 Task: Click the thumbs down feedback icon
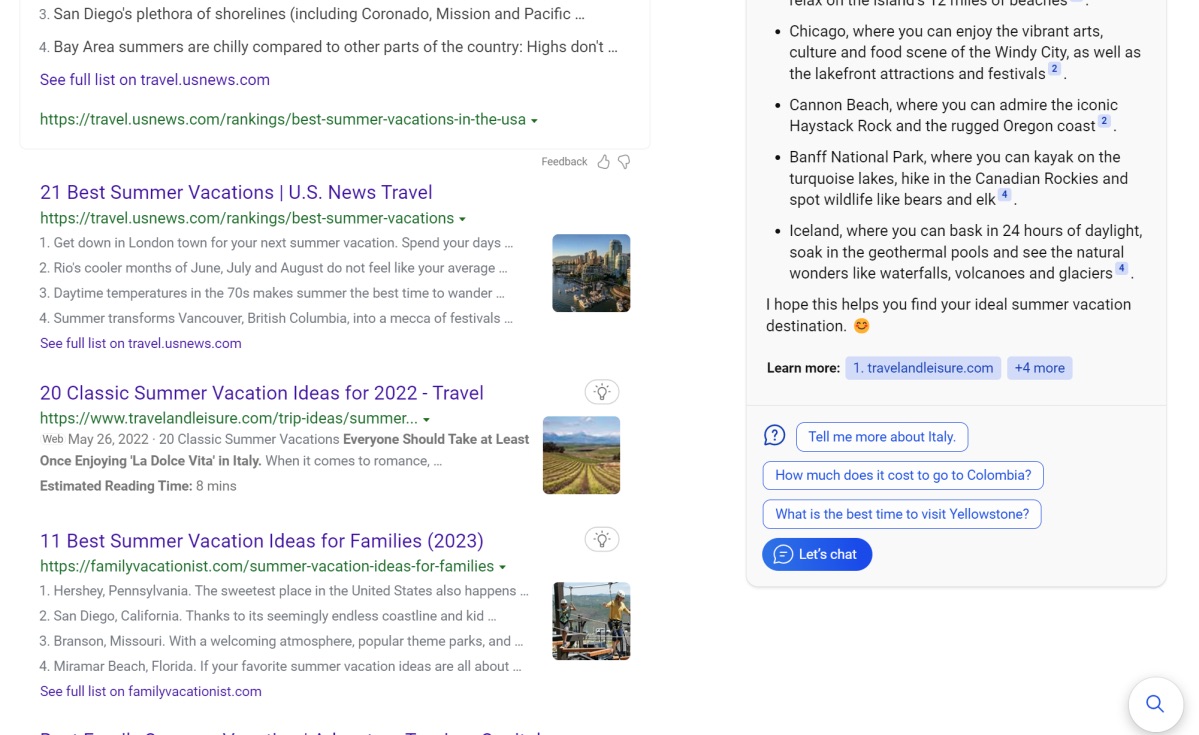(624, 162)
